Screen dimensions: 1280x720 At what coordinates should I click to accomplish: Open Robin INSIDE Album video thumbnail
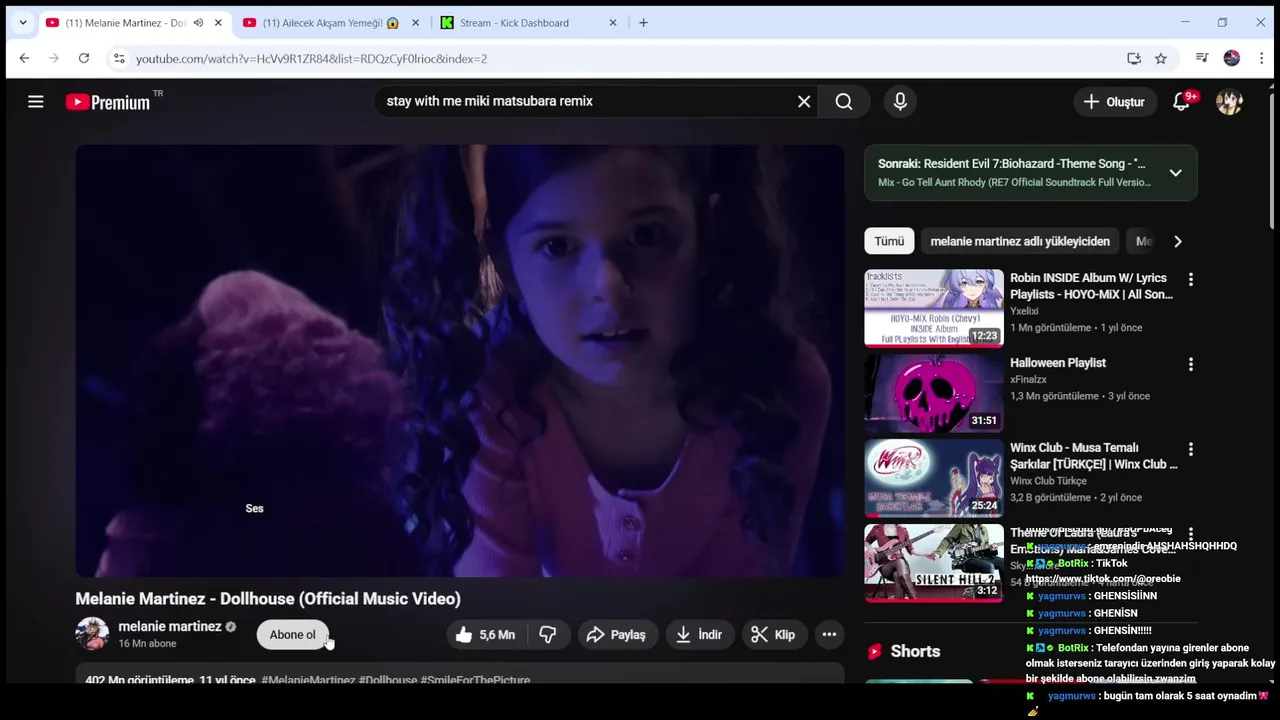click(934, 308)
